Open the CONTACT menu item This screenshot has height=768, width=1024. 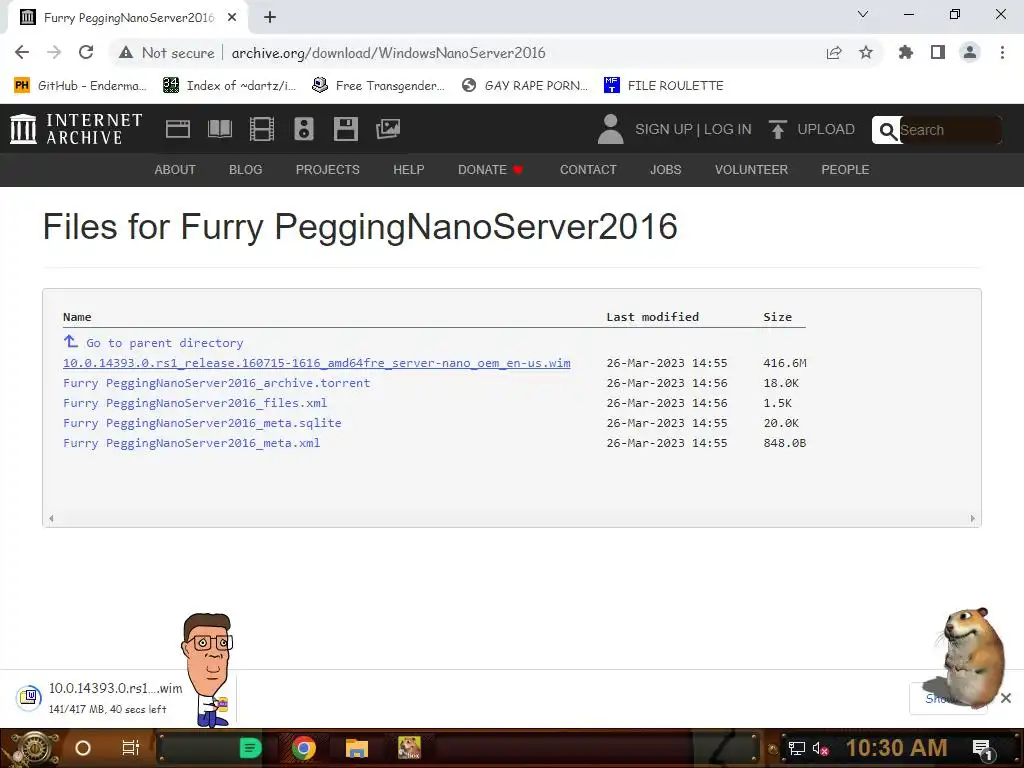(588, 170)
